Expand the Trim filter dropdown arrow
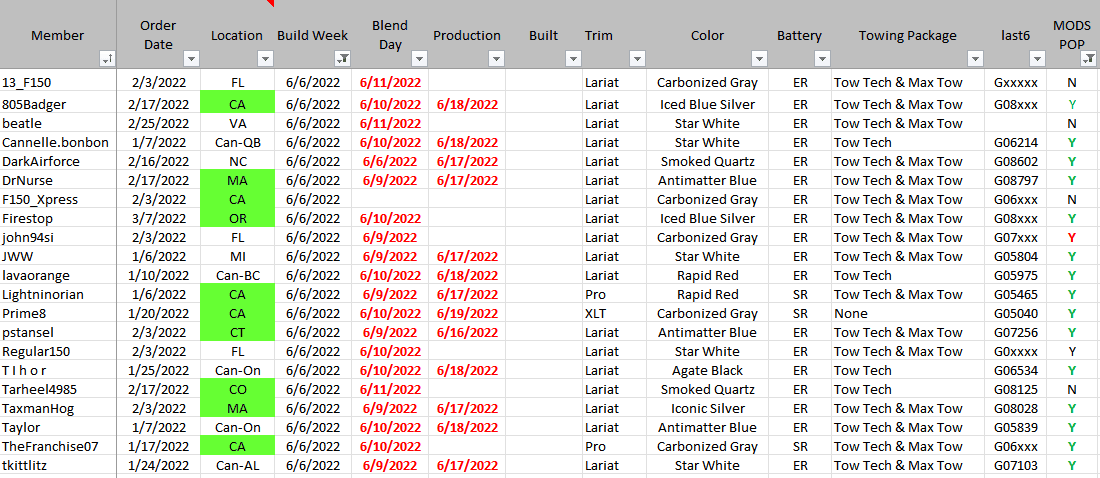This screenshot has width=1100, height=478. pos(638,59)
